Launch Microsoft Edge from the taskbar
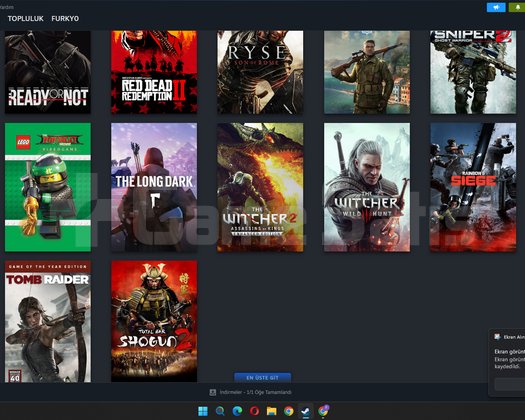Image resolution: width=525 pixels, height=420 pixels. pyautogui.click(x=237, y=411)
